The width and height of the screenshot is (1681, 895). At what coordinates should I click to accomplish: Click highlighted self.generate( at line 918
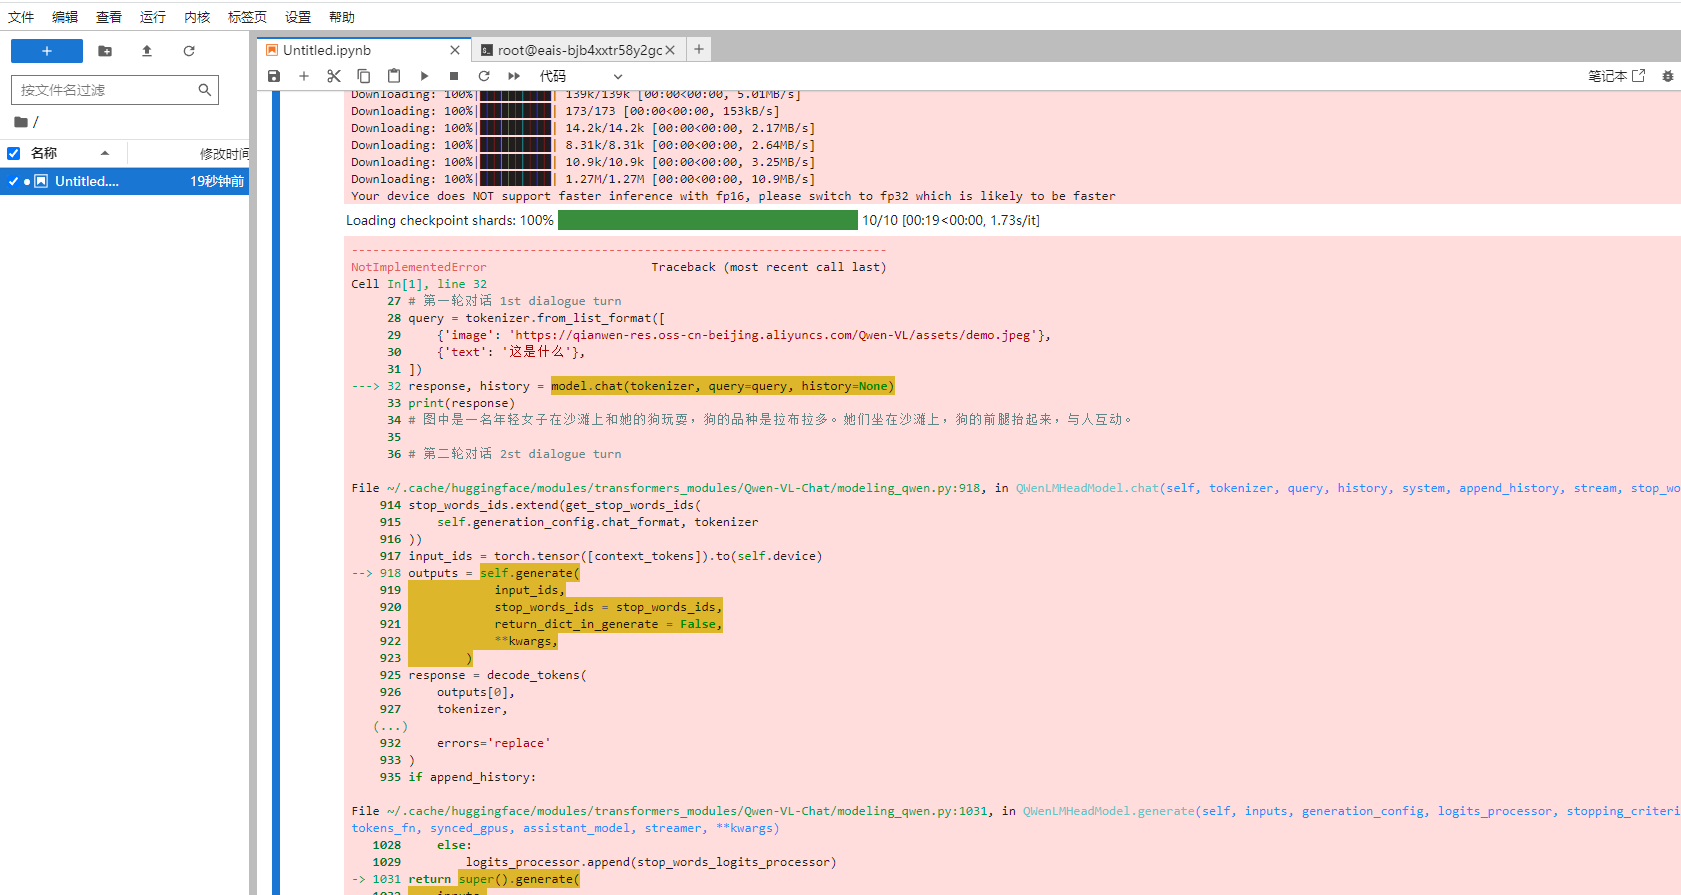point(530,573)
